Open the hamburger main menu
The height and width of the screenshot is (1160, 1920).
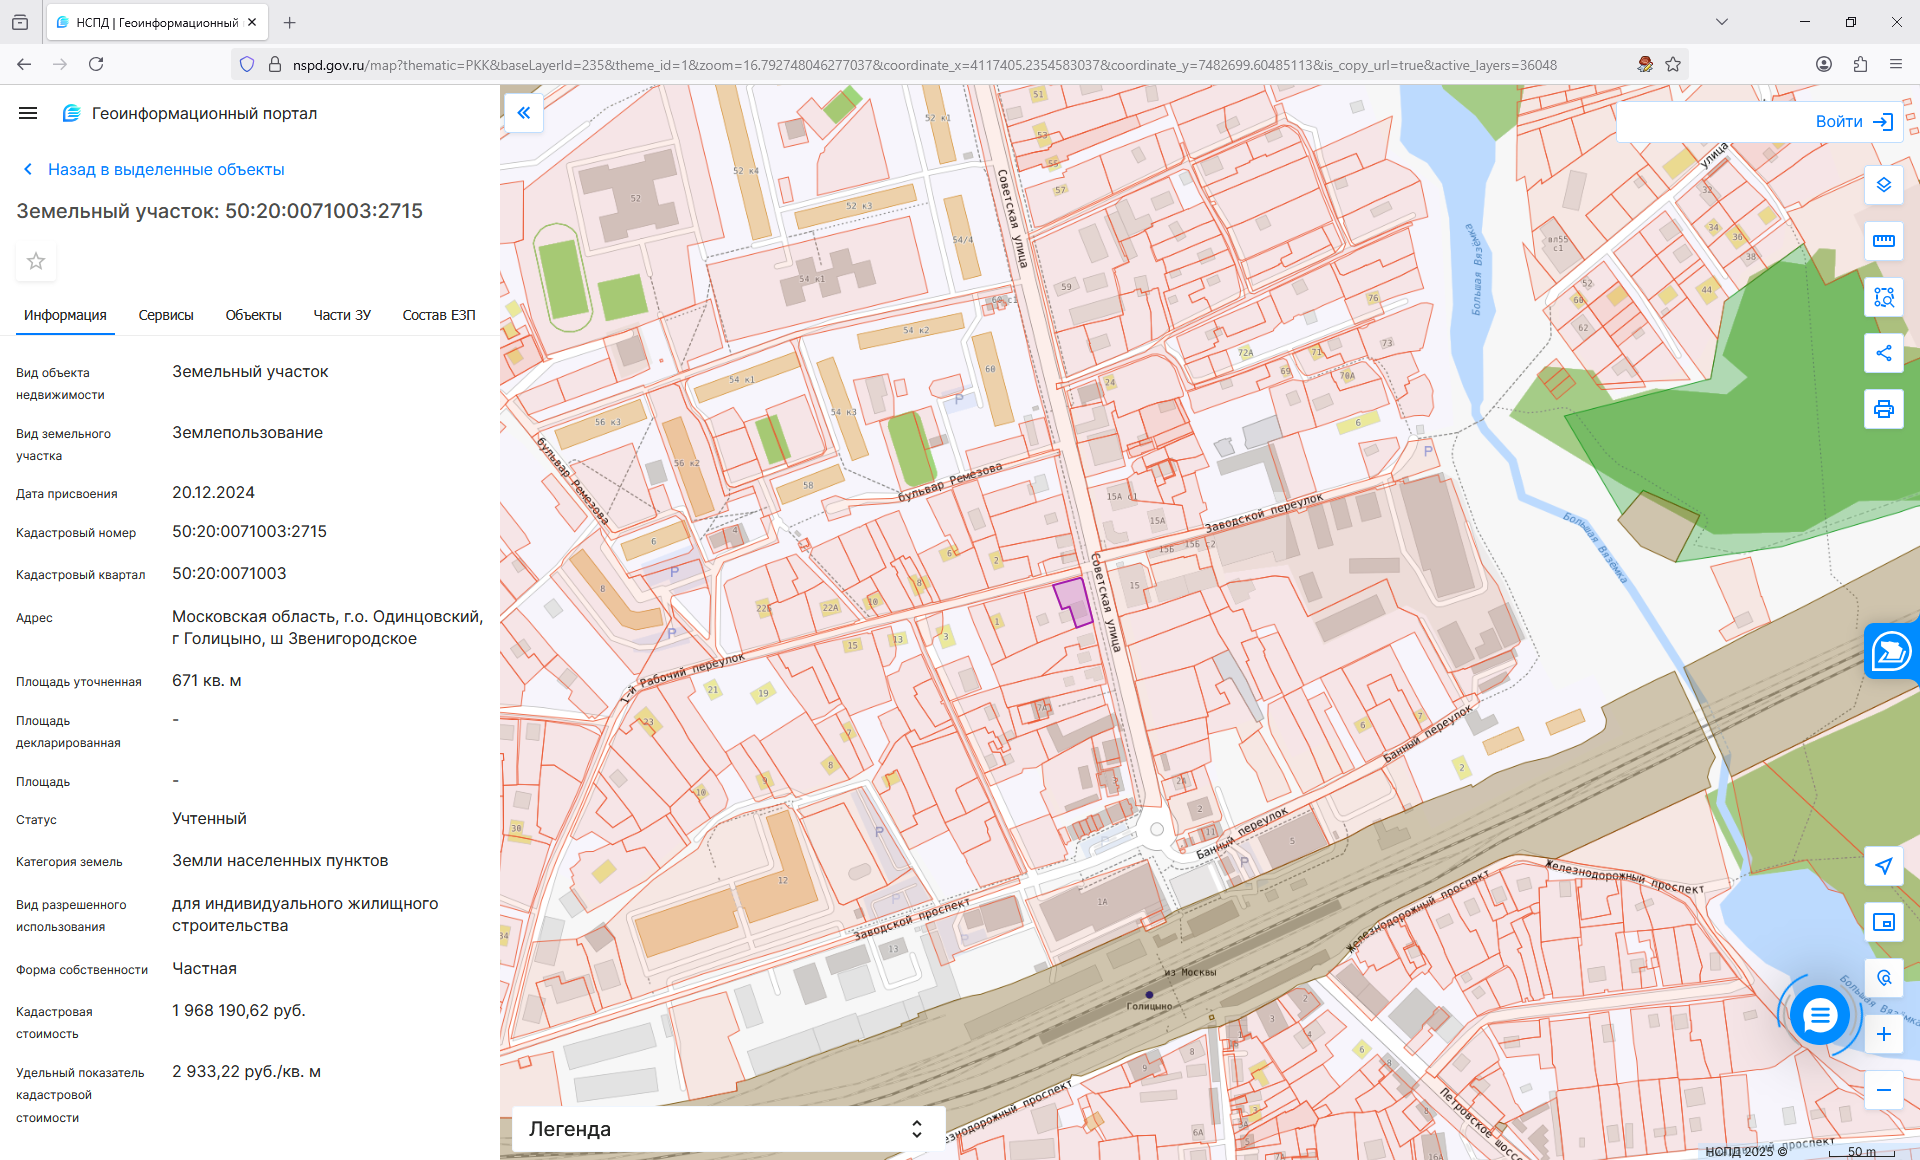click(x=28, y=113)
